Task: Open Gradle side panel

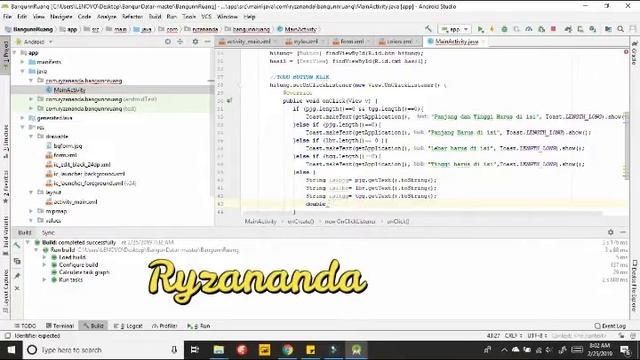Action: tap(635, 53)
